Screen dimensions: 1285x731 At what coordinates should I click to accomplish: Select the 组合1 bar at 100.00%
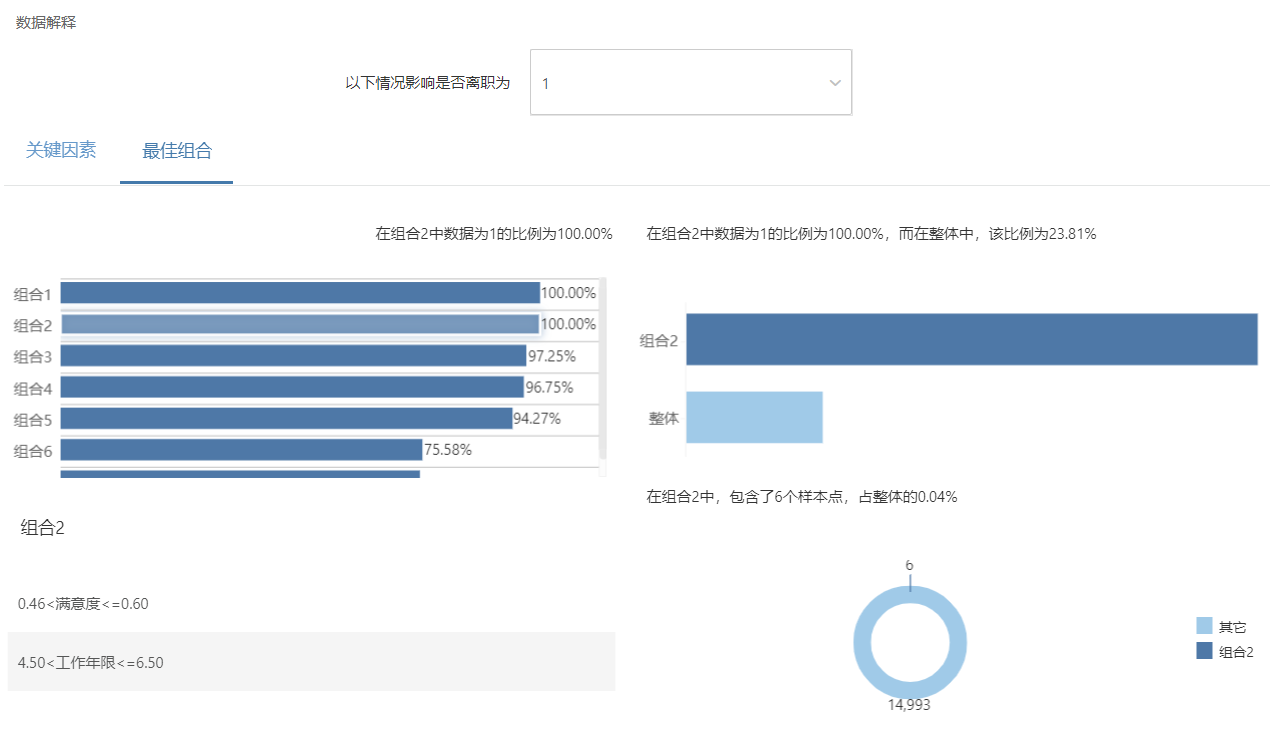point(300,293)
